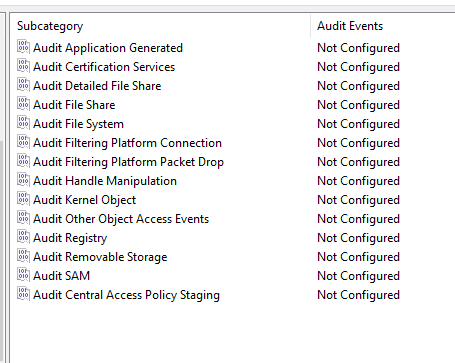The height and width of the screenshot is (363, 455).
Task: Select Audit Filtering Platform Connection entry
Action: [127, 143]
